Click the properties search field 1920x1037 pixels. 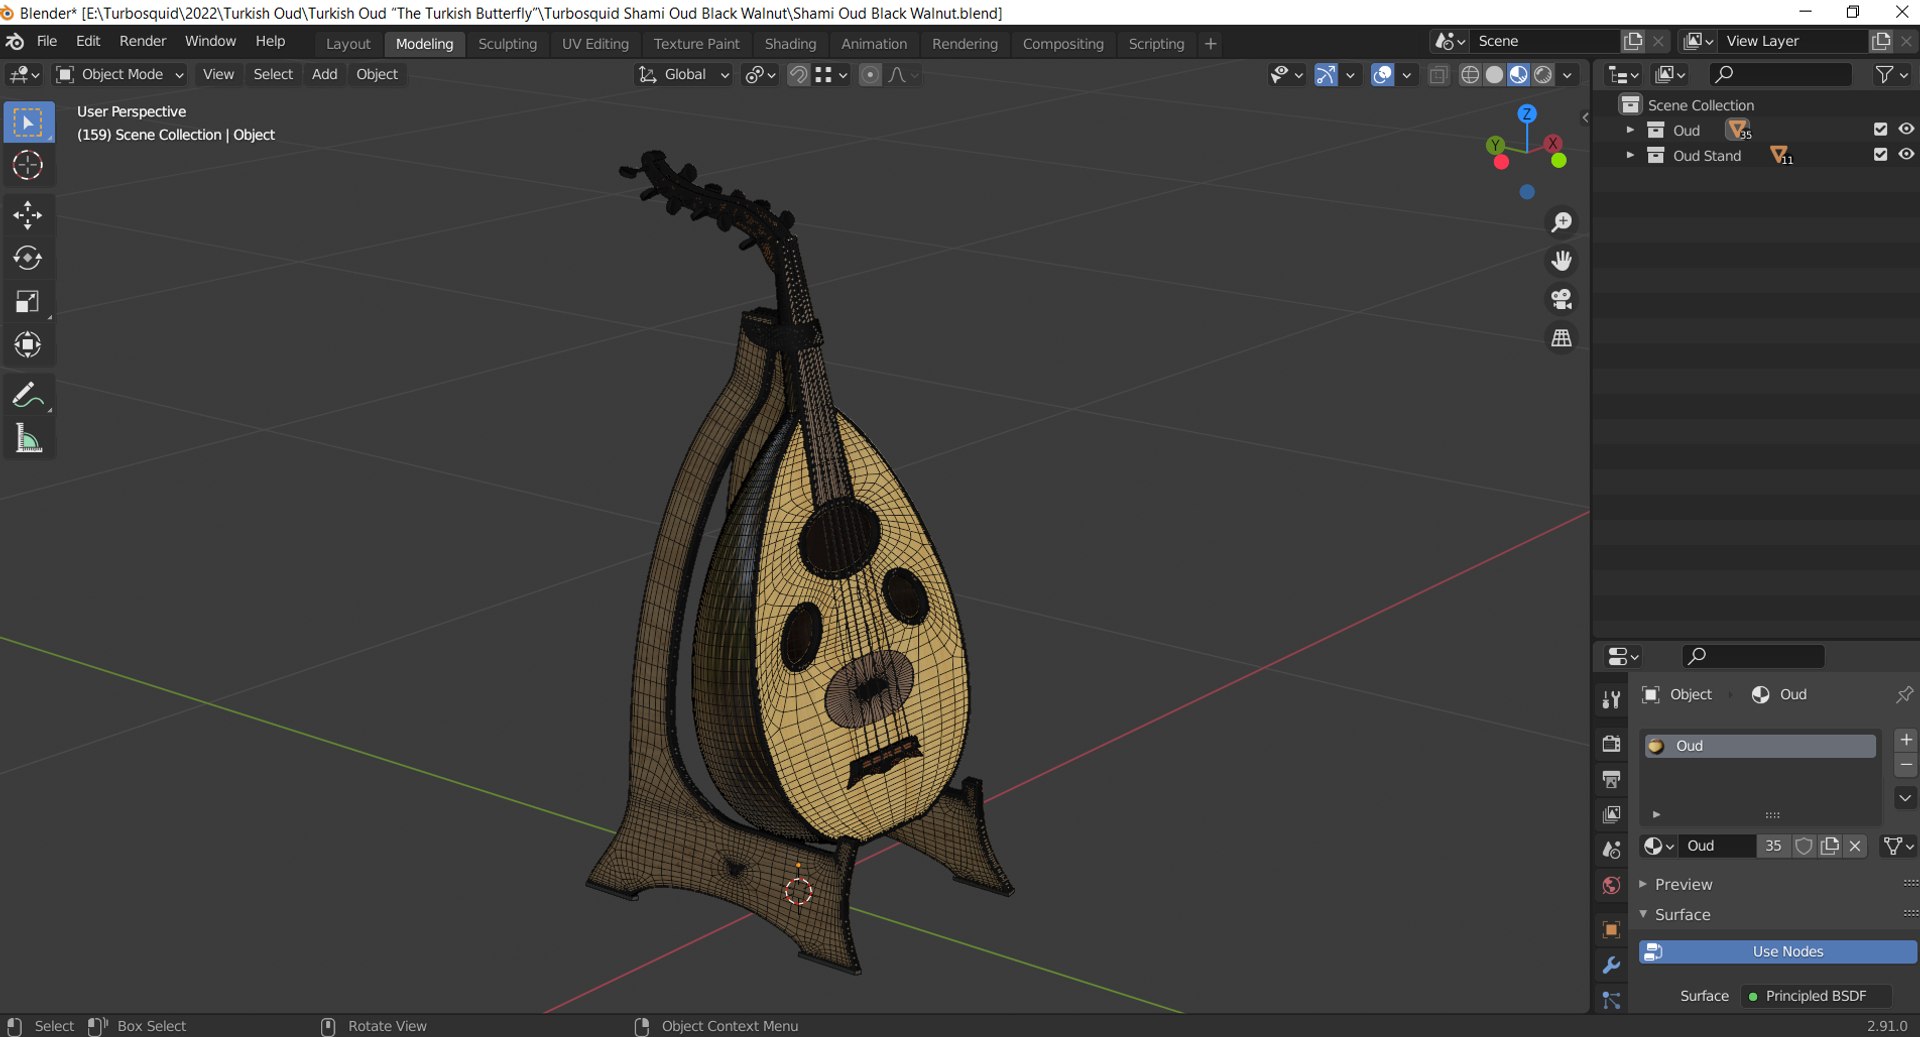coord(1754,656)
